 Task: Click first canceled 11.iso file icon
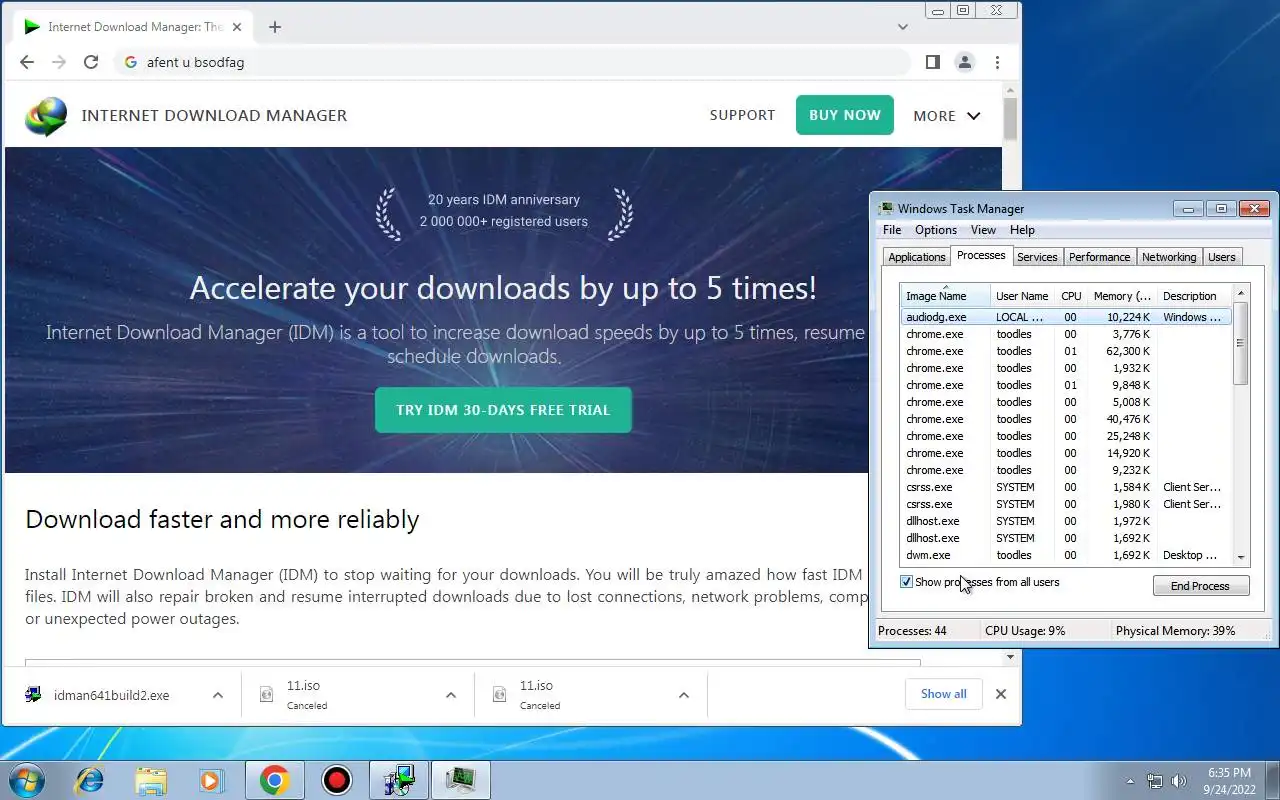coord(266,694)
